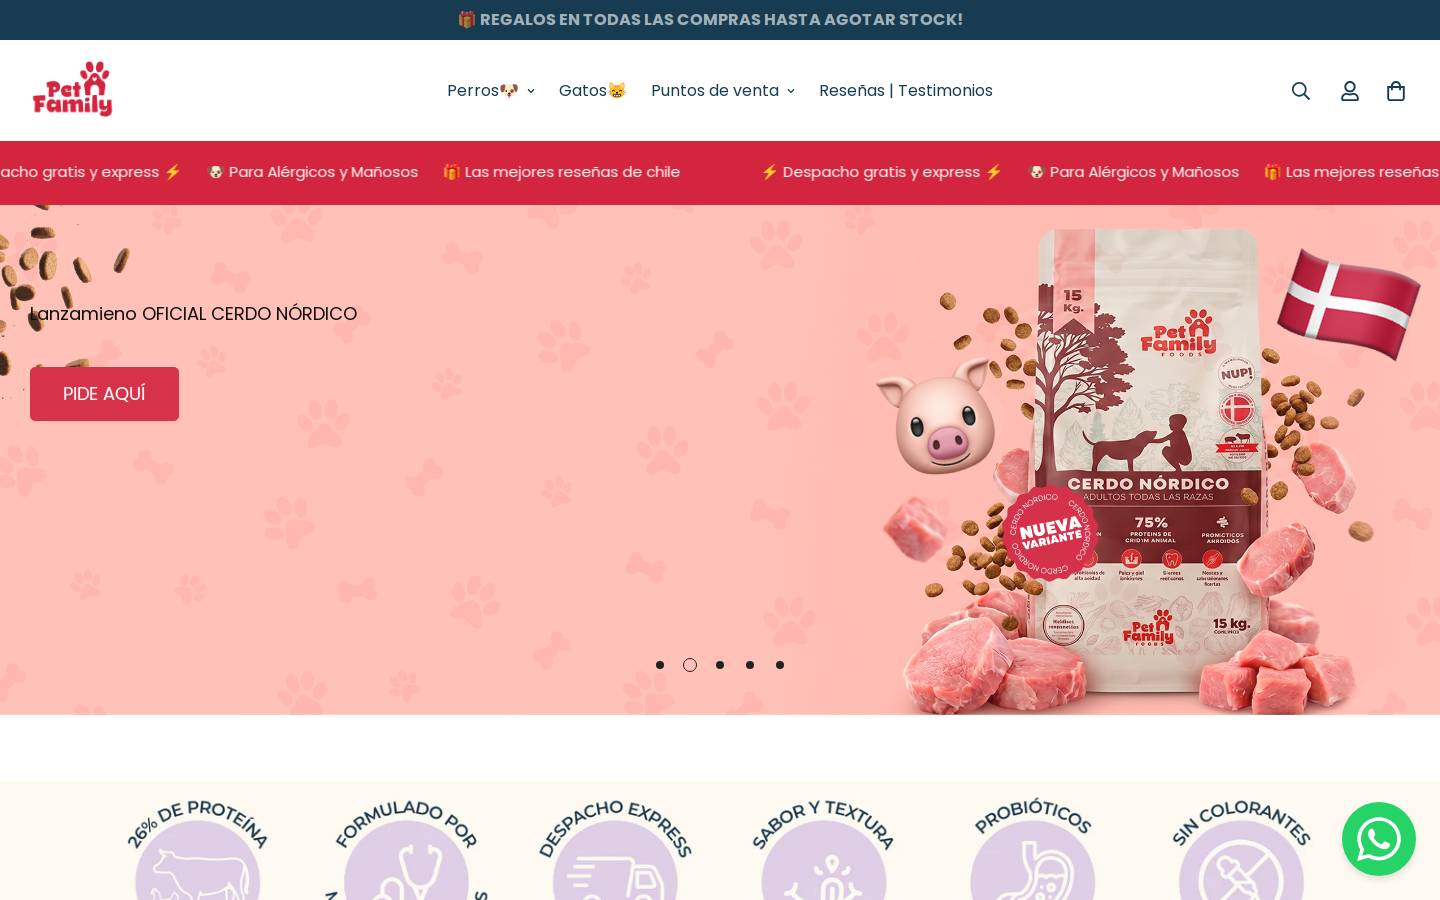The height and width of the screenshot is (900, 1440).
Task: Go to Reseñas | Testimonios page
Action: (906, 91)
